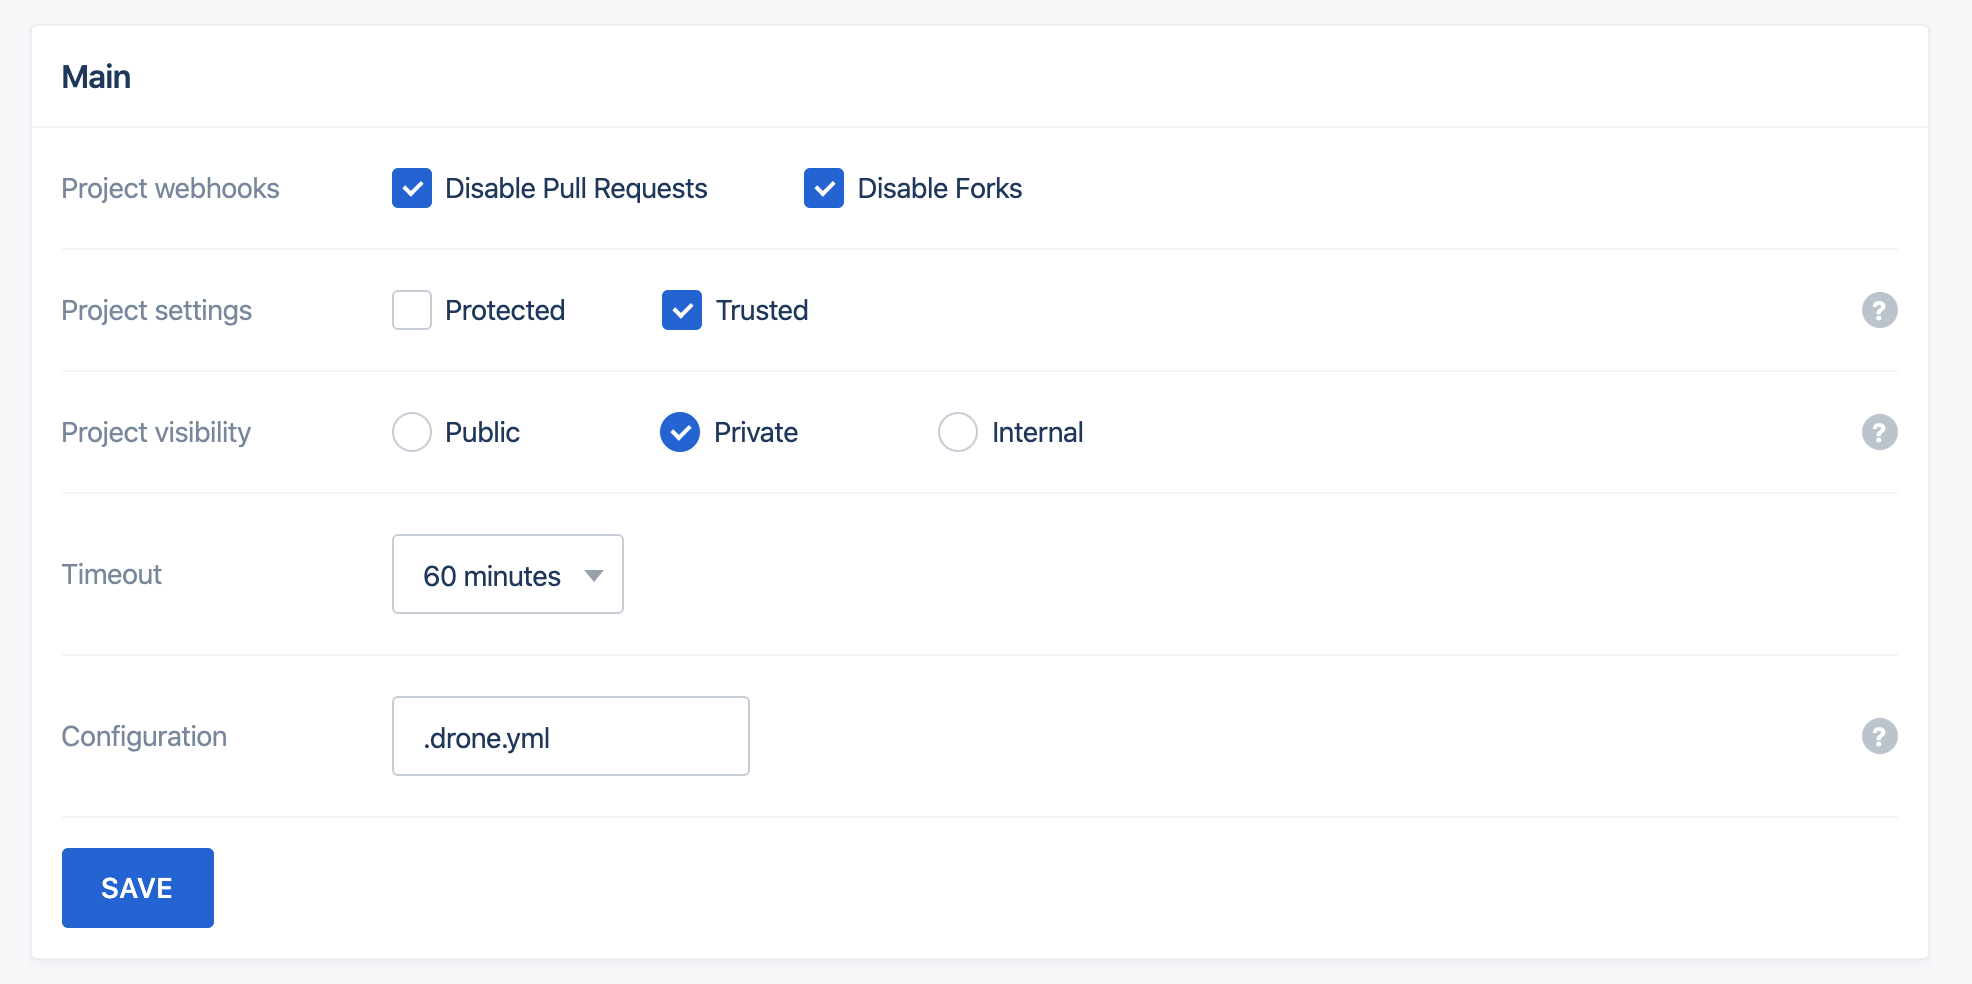Click the Project visibility label text
This screenshot has height=984, width=1972.
[x=156, y=432]
